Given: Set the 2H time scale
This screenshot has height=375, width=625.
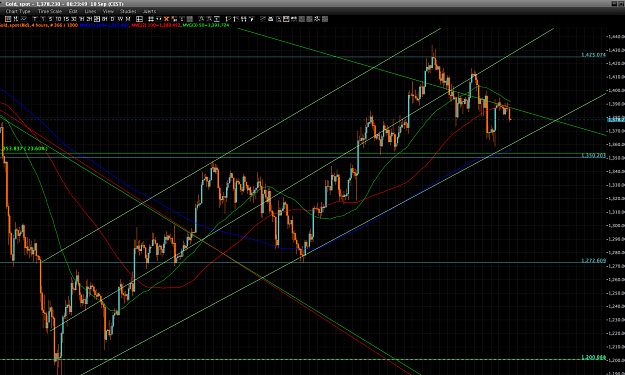Looking at the screenshot, I should click(89, 19).
